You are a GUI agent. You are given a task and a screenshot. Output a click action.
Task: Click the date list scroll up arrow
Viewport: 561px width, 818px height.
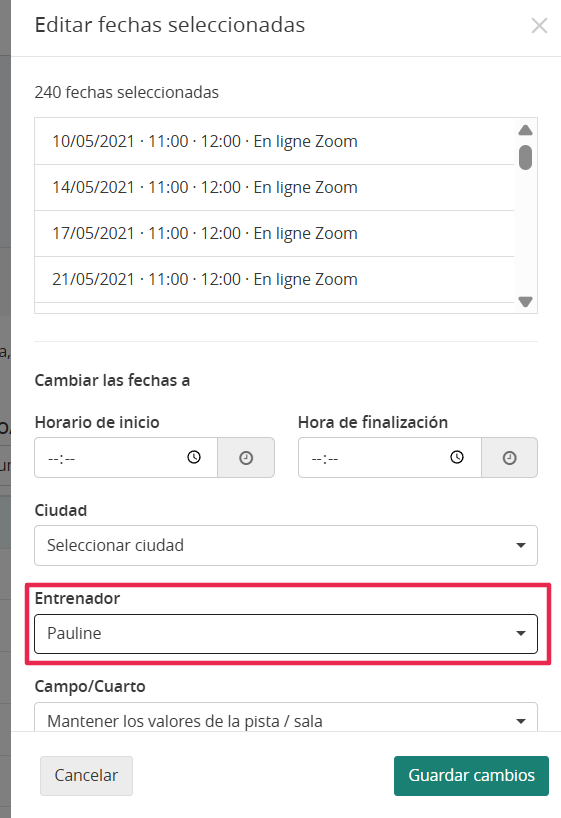526,130
